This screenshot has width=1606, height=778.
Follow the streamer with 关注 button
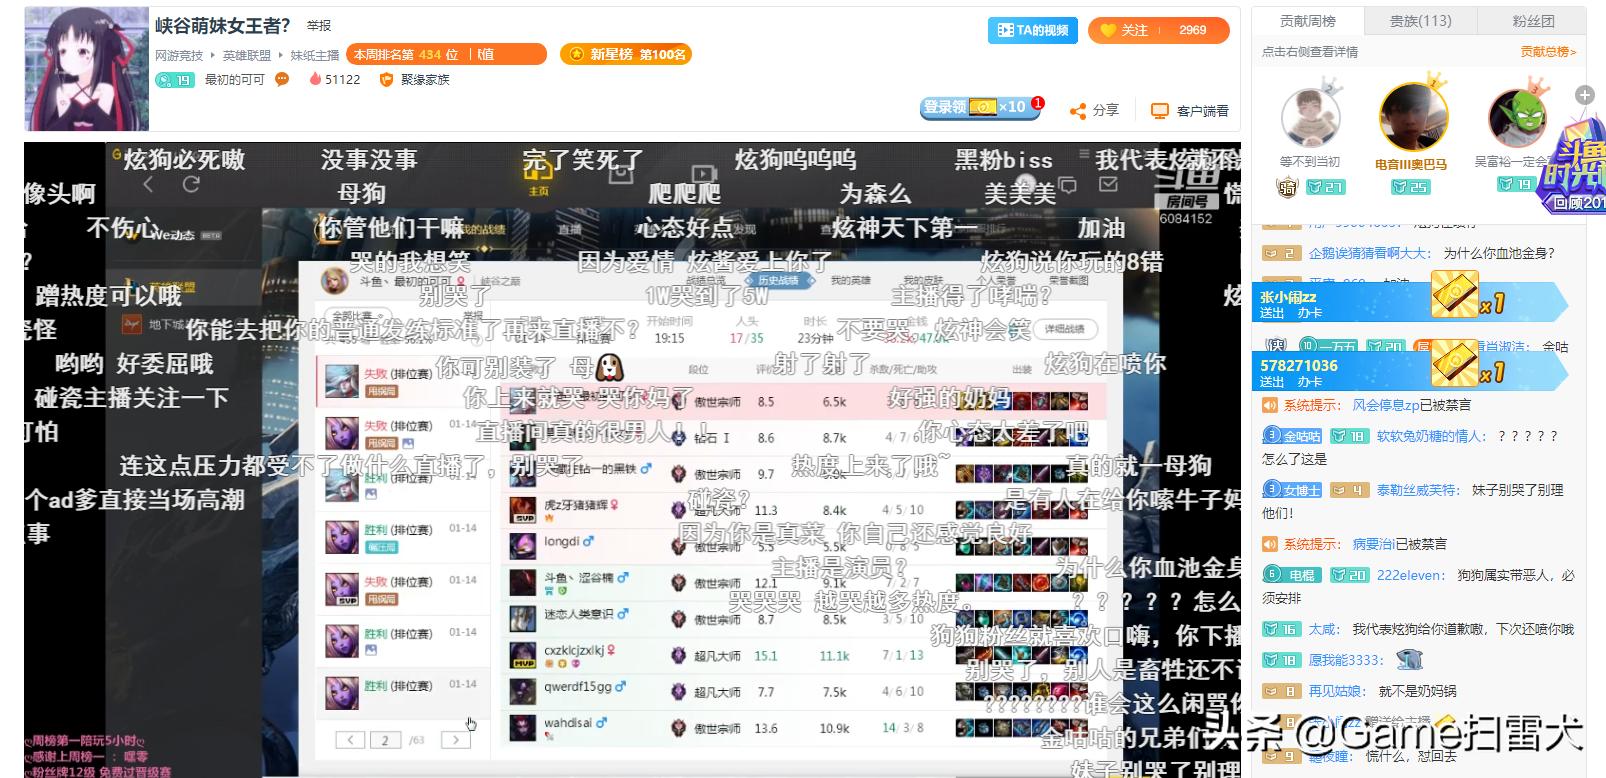1125,30
